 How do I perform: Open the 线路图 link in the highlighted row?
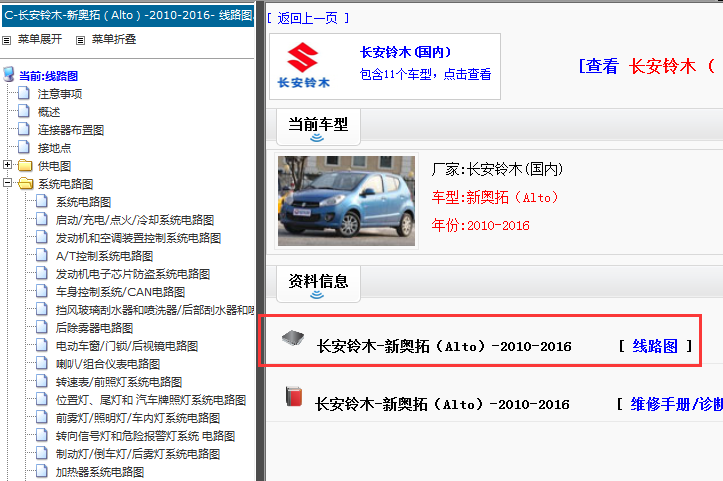(x=655, y=346)
